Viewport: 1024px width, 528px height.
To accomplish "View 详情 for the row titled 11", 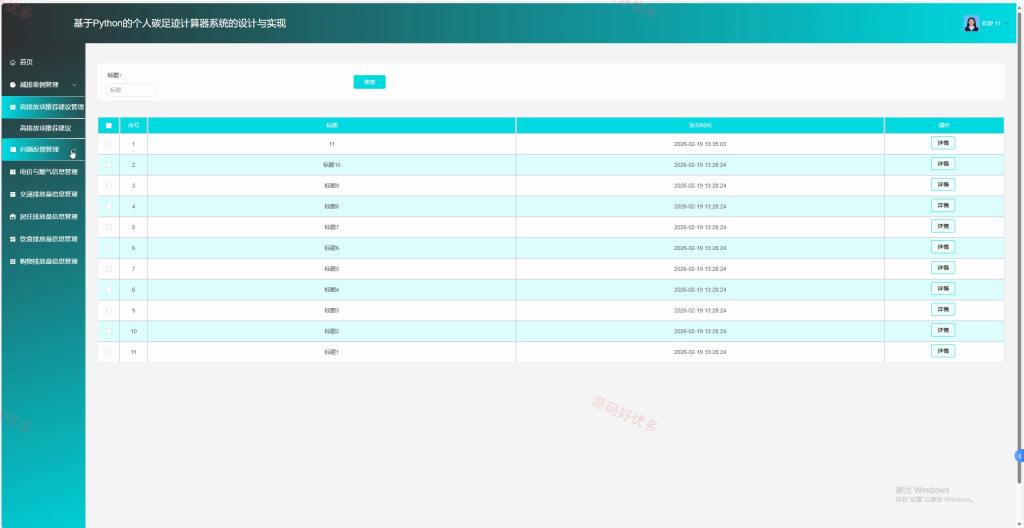I will pyautogui.click(x=943, y=142).
